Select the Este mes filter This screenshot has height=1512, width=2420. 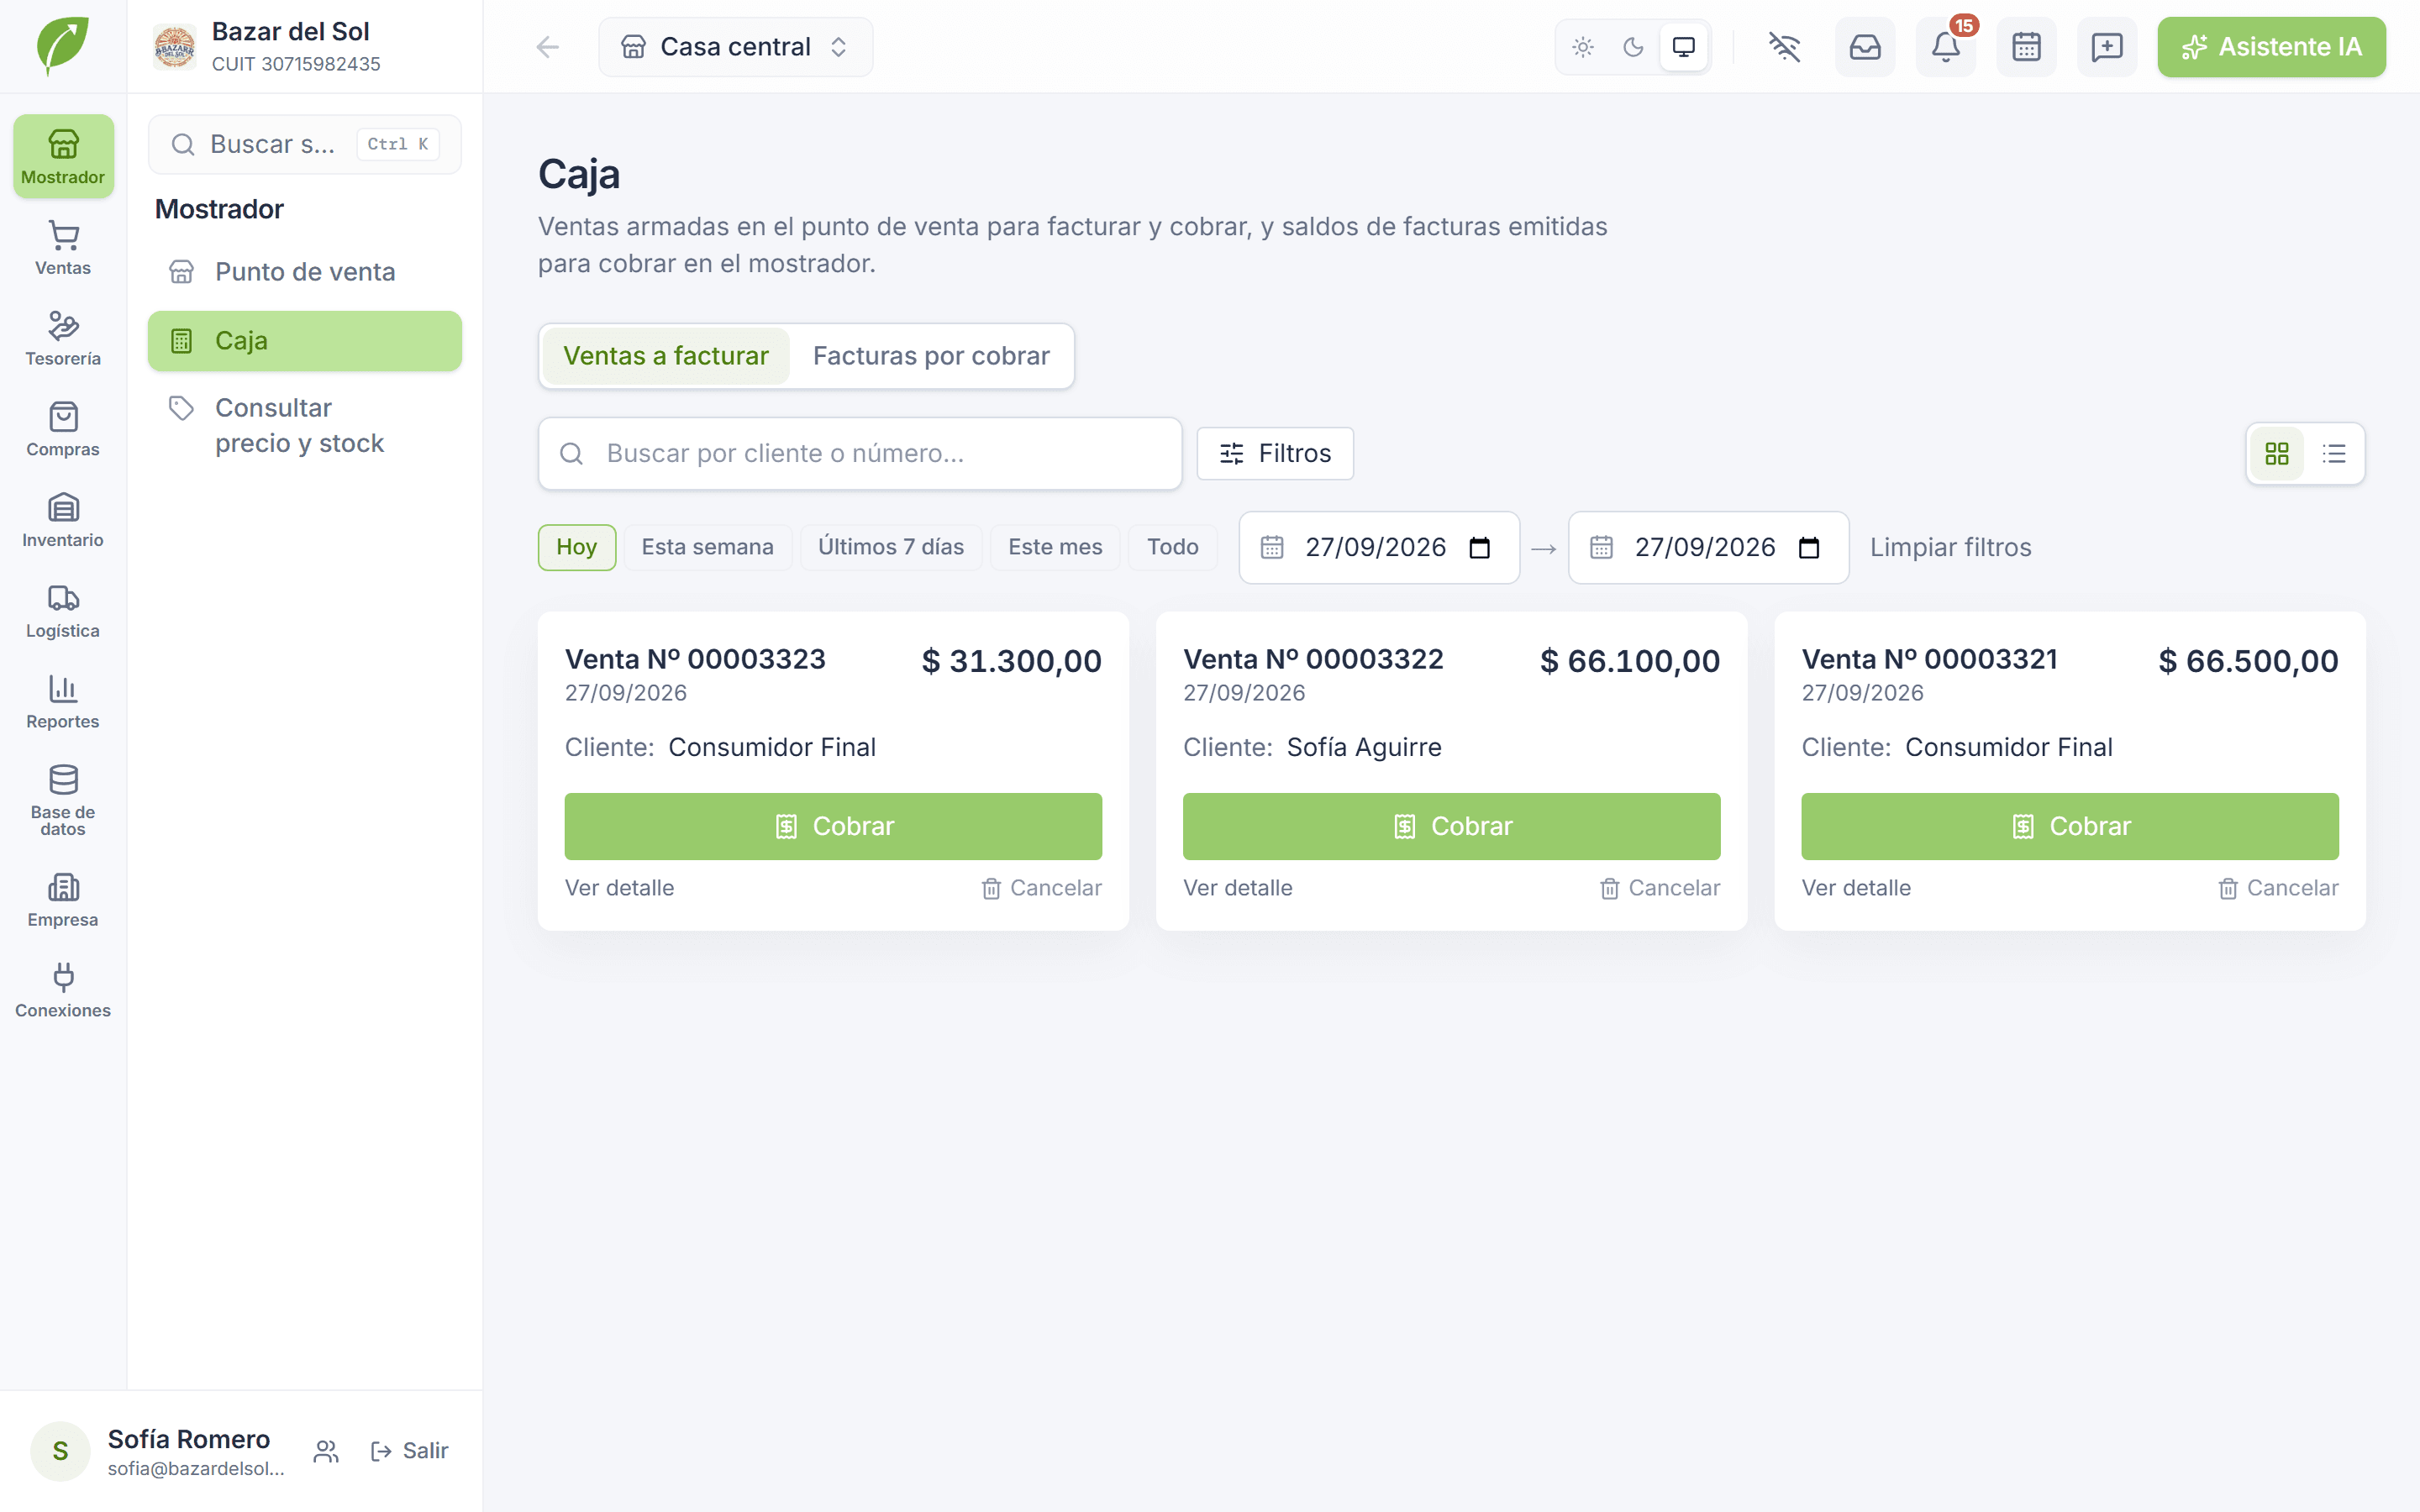tap(1055, 547)
